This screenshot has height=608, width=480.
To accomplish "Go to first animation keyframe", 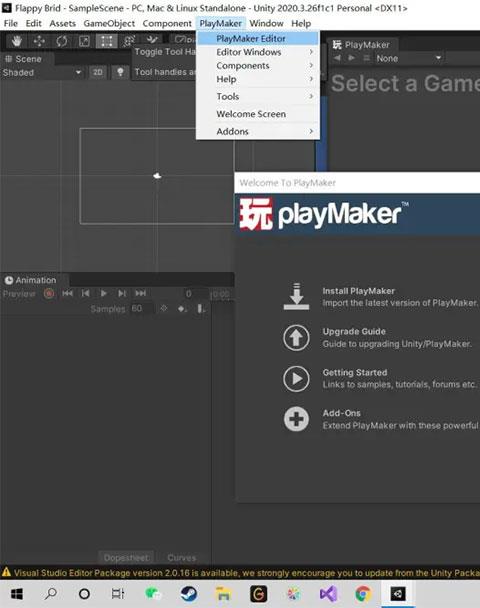I will pyautogui.click(x=67, y=294).
